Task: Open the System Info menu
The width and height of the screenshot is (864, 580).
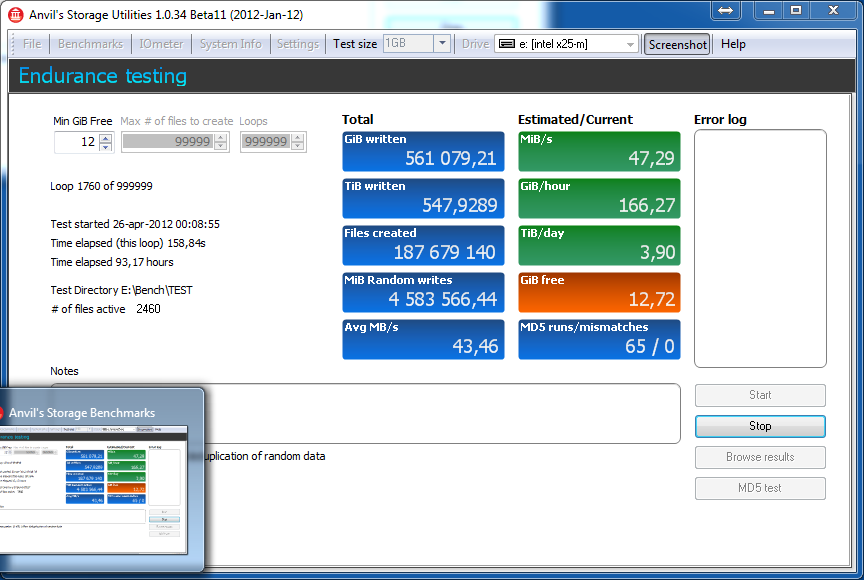Action: (230, 44)
